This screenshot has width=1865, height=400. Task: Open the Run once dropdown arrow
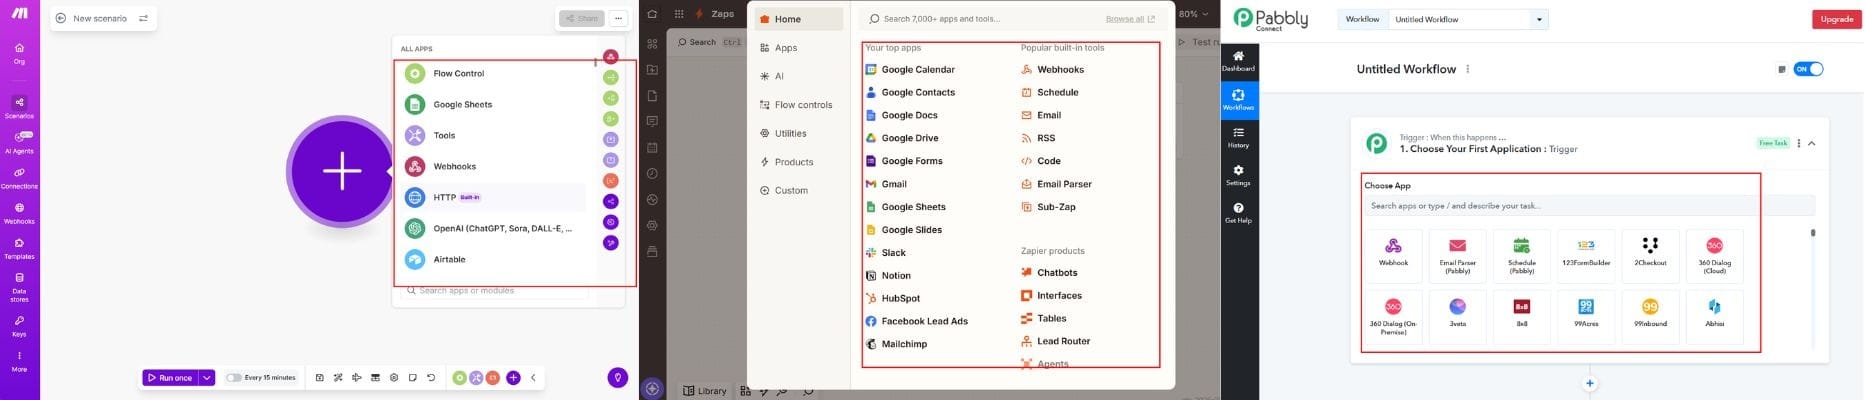pyautogui.click(x=207, y=378)
